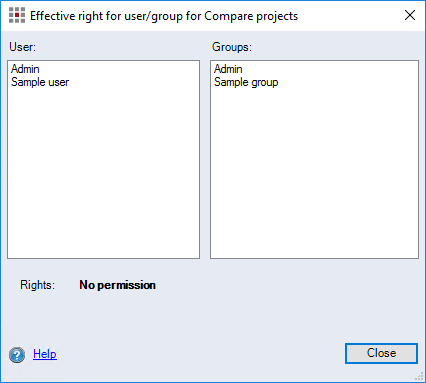This screenshot has width=426, height=383.
Task: Click the bold No permission rights text
Action: 117,285
